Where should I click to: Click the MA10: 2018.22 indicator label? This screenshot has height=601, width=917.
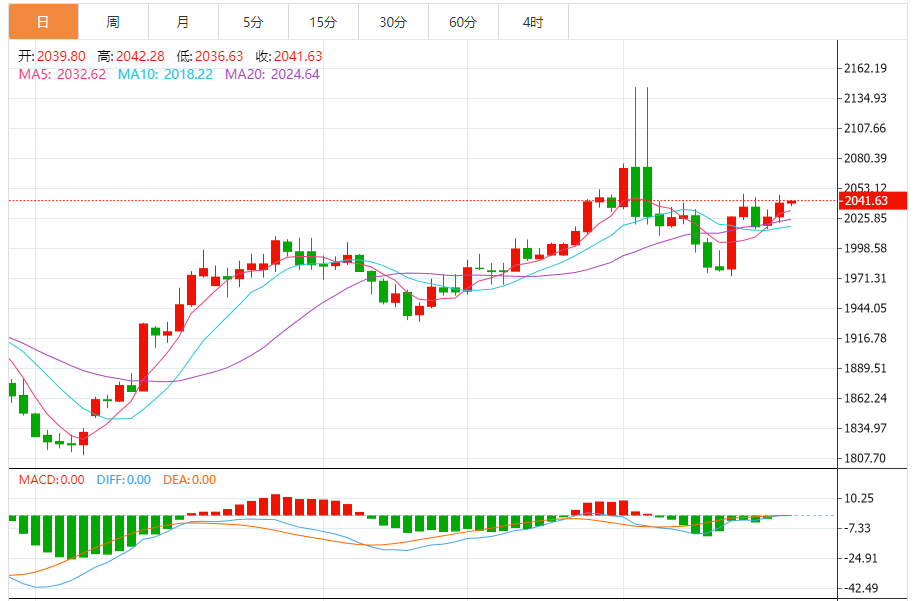pyautogui.click(x=166, y=74)
